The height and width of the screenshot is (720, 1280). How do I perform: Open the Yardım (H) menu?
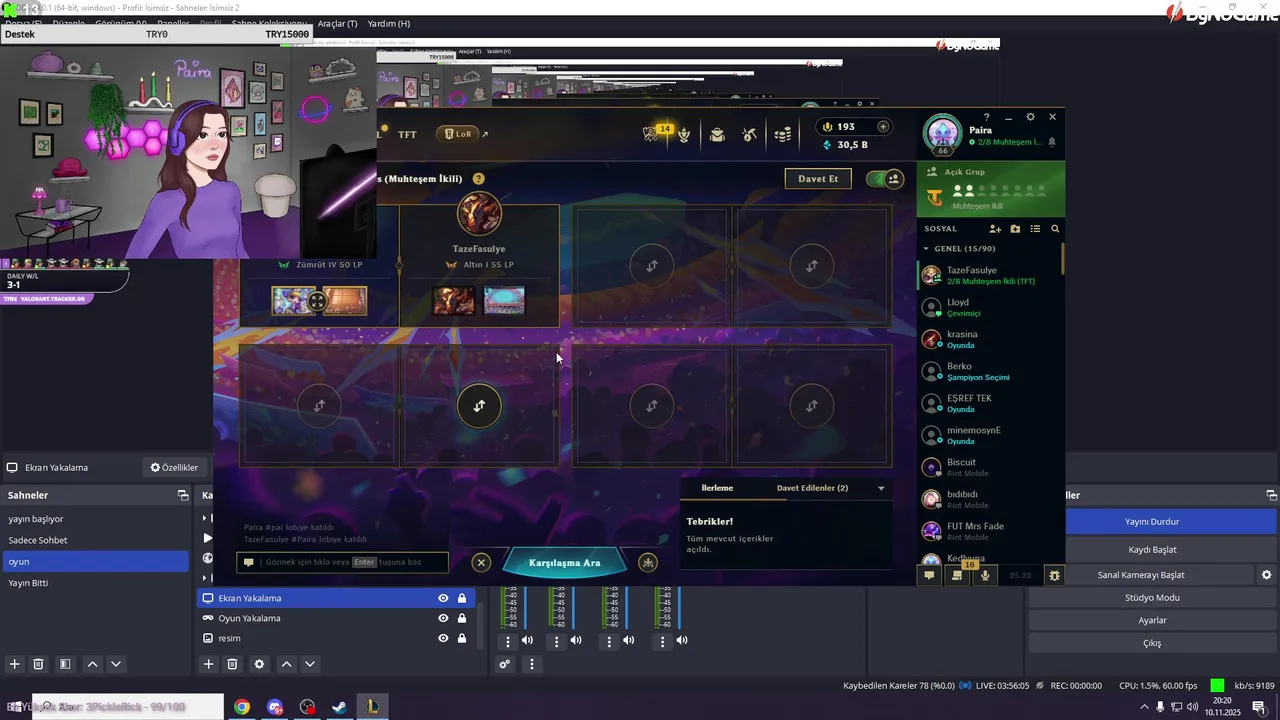coord(389,23)
